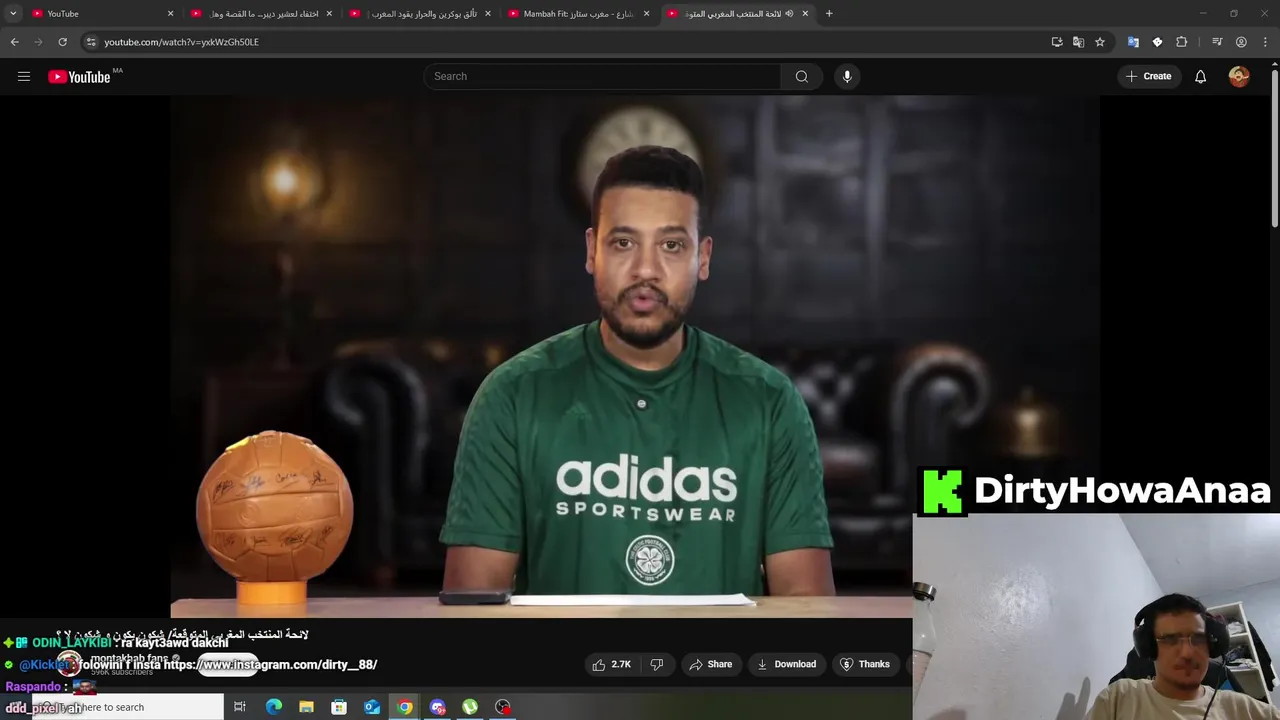
Task: Open the tab search dropdown arrow
Action: (x=13, y=14)
